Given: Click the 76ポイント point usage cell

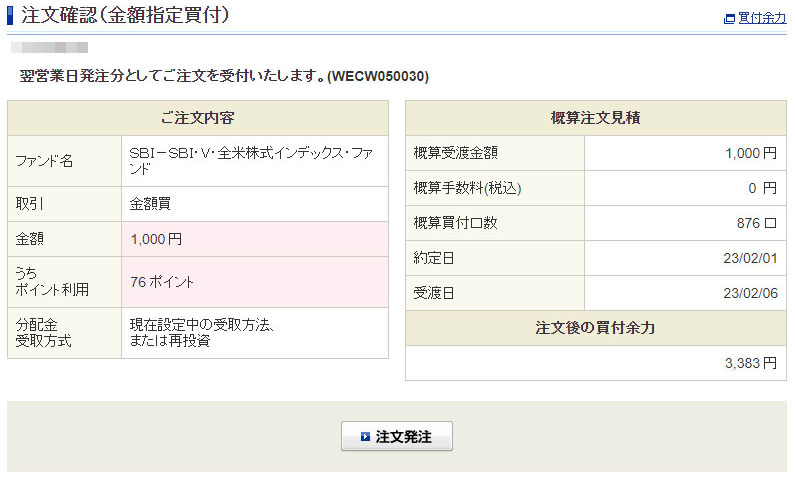Looking at the screenshot, I should (162, 282).
